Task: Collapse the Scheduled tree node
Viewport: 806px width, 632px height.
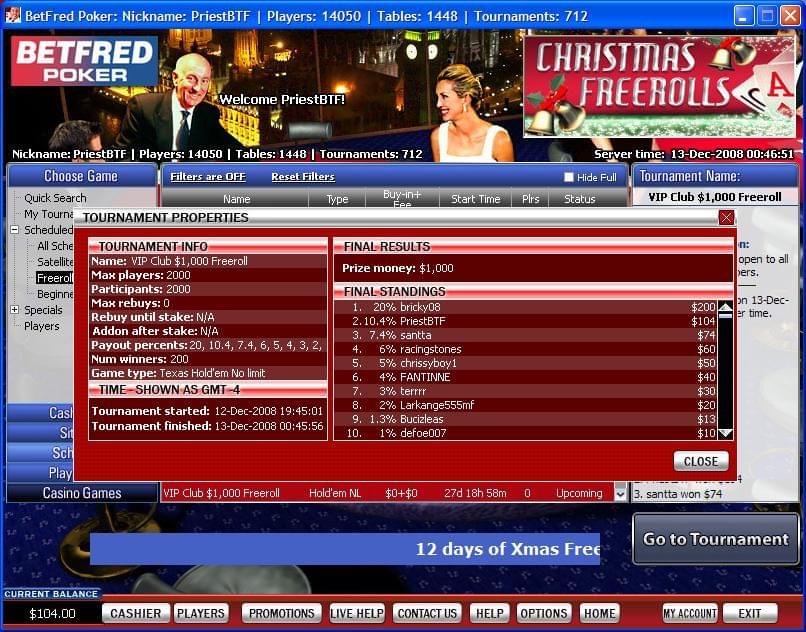Action: [15, 230]
